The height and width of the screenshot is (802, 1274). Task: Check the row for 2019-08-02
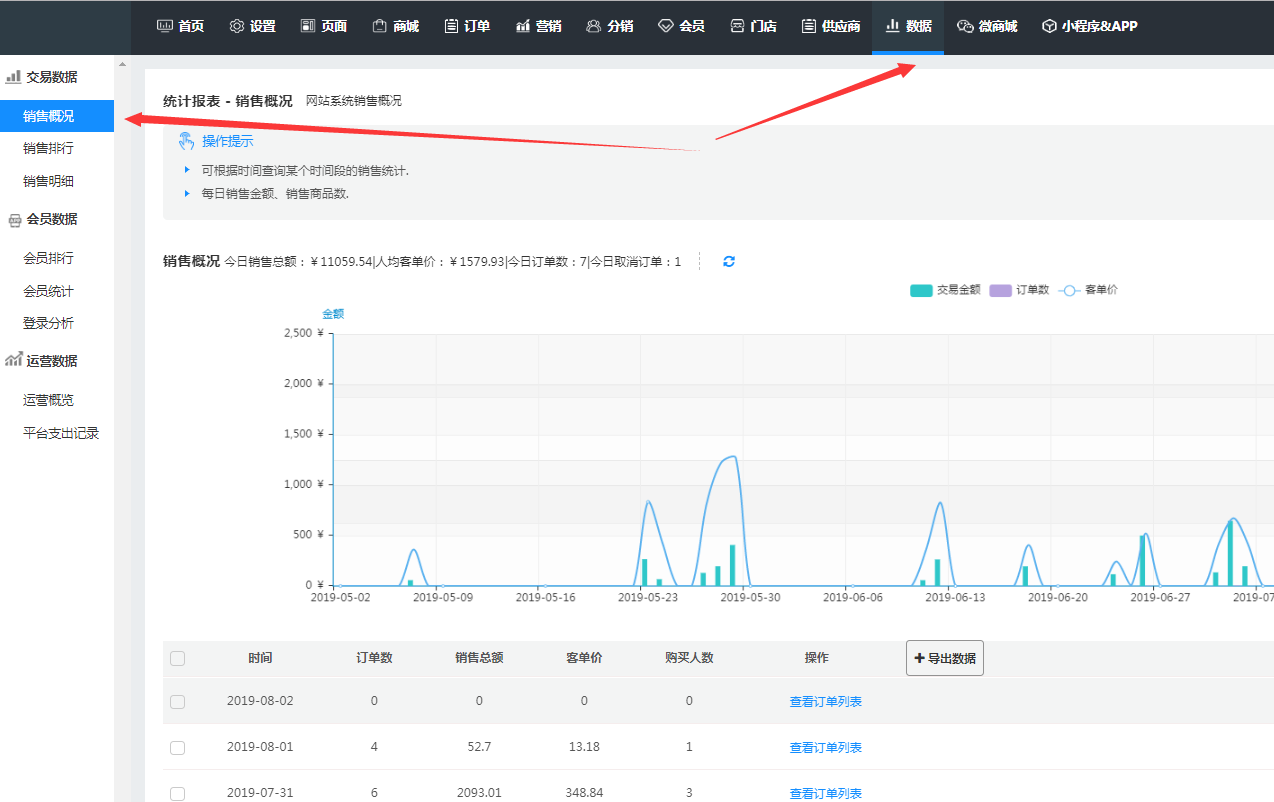click(x=177, y=702)
